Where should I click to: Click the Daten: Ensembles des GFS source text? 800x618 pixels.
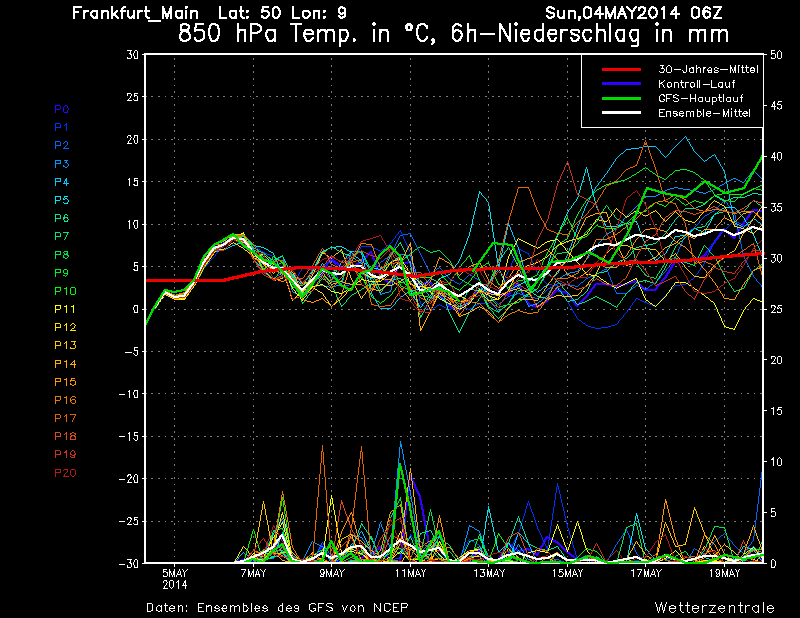[x=277, y=608]
